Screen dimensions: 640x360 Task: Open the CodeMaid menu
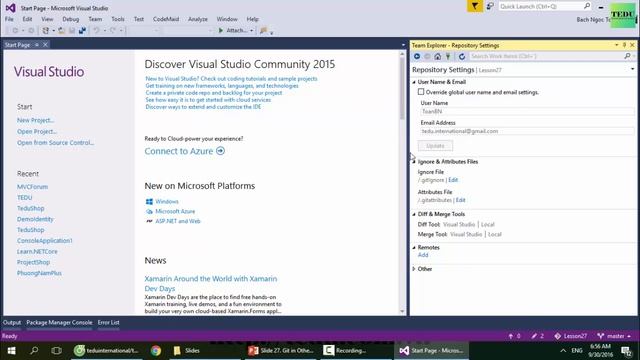[166, 19]
